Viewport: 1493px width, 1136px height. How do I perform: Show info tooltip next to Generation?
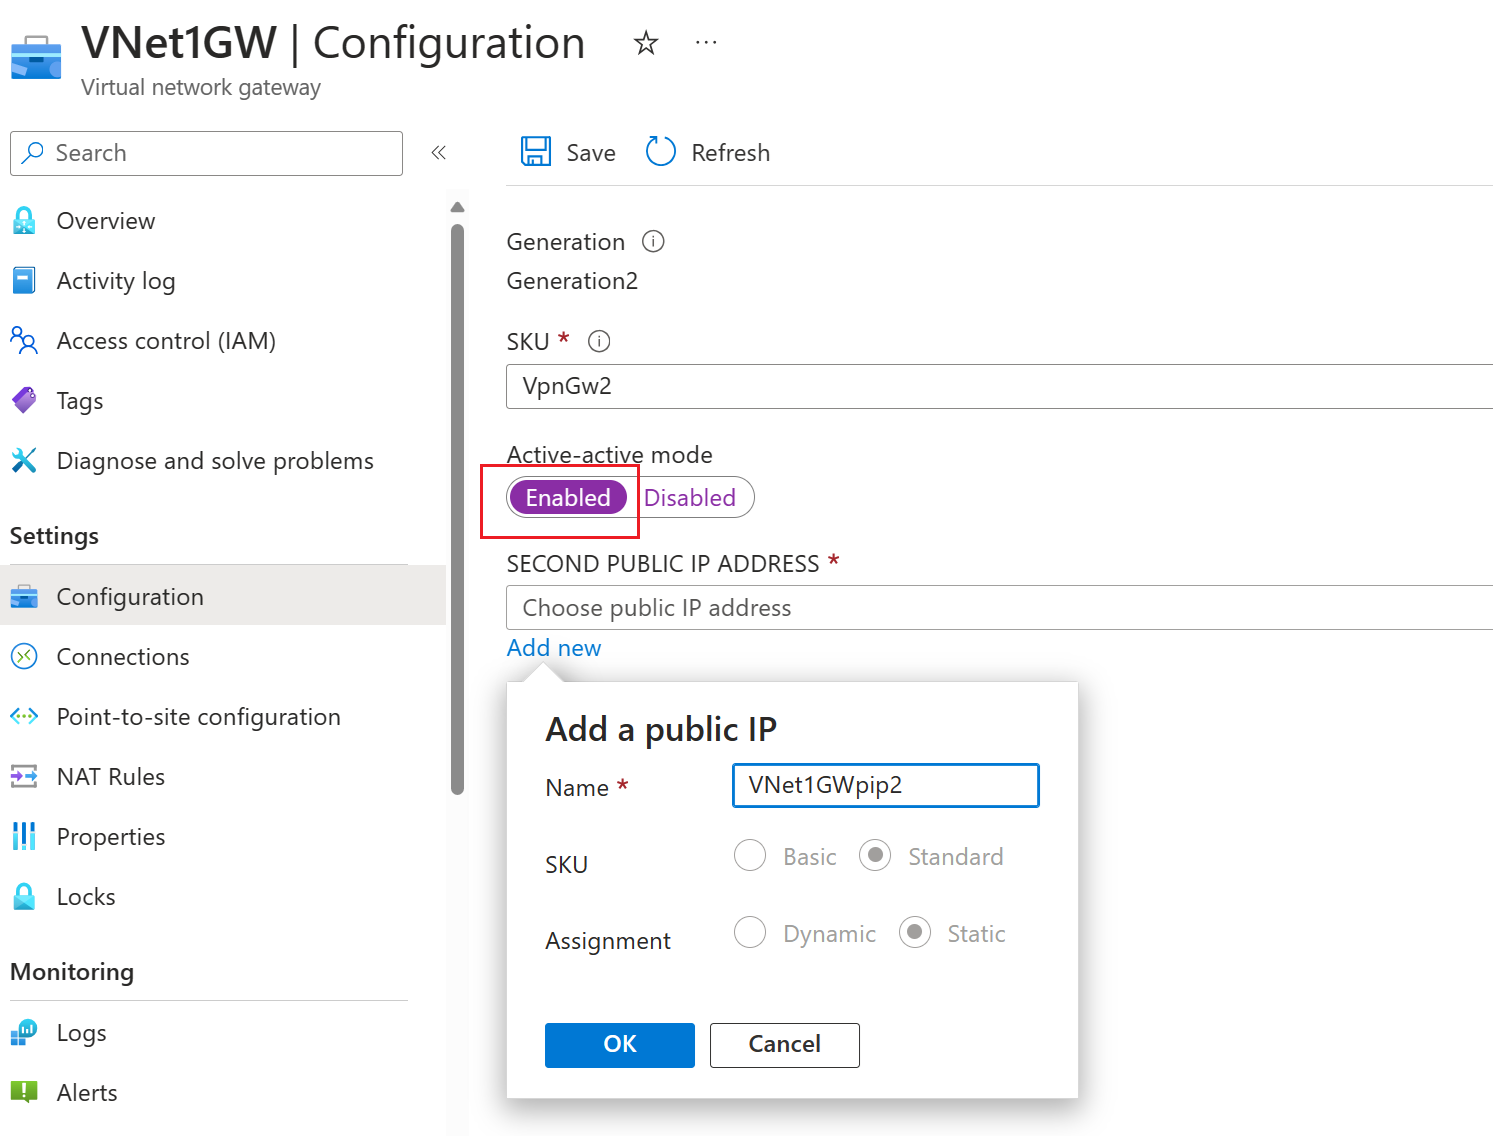[x=653, y=241]
